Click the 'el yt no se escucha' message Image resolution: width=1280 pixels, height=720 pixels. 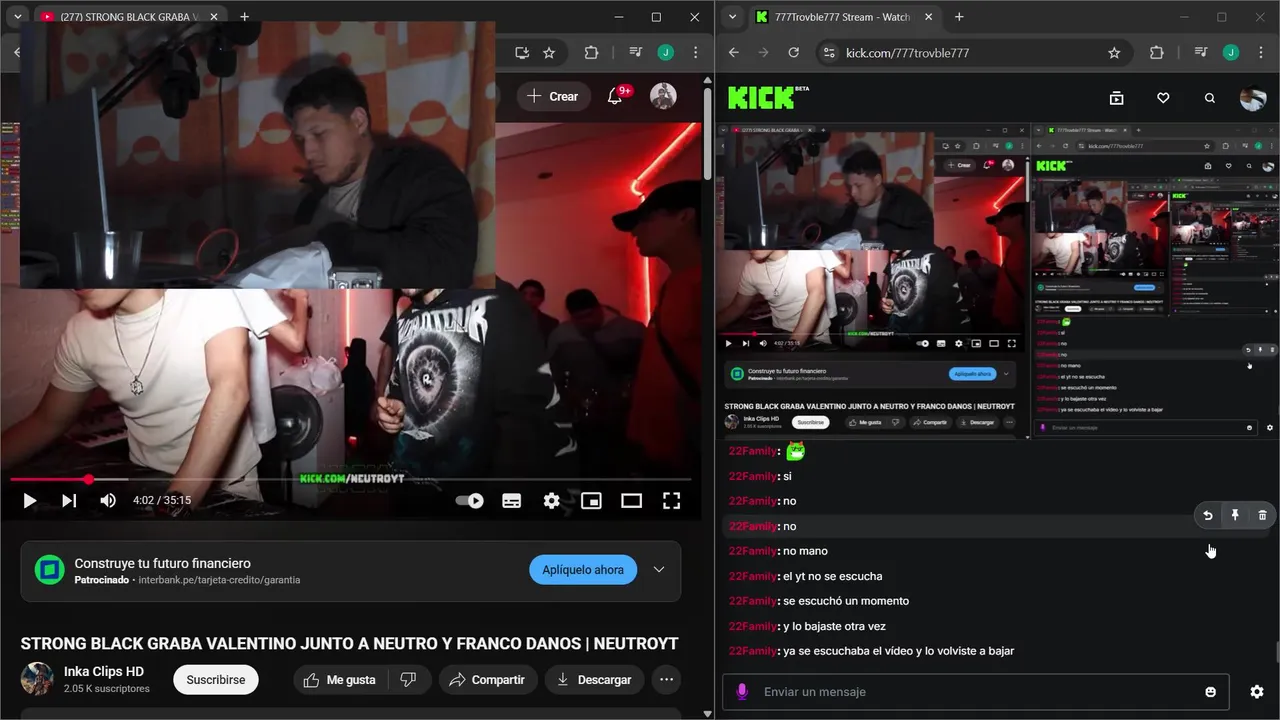(x=832, y=576)
